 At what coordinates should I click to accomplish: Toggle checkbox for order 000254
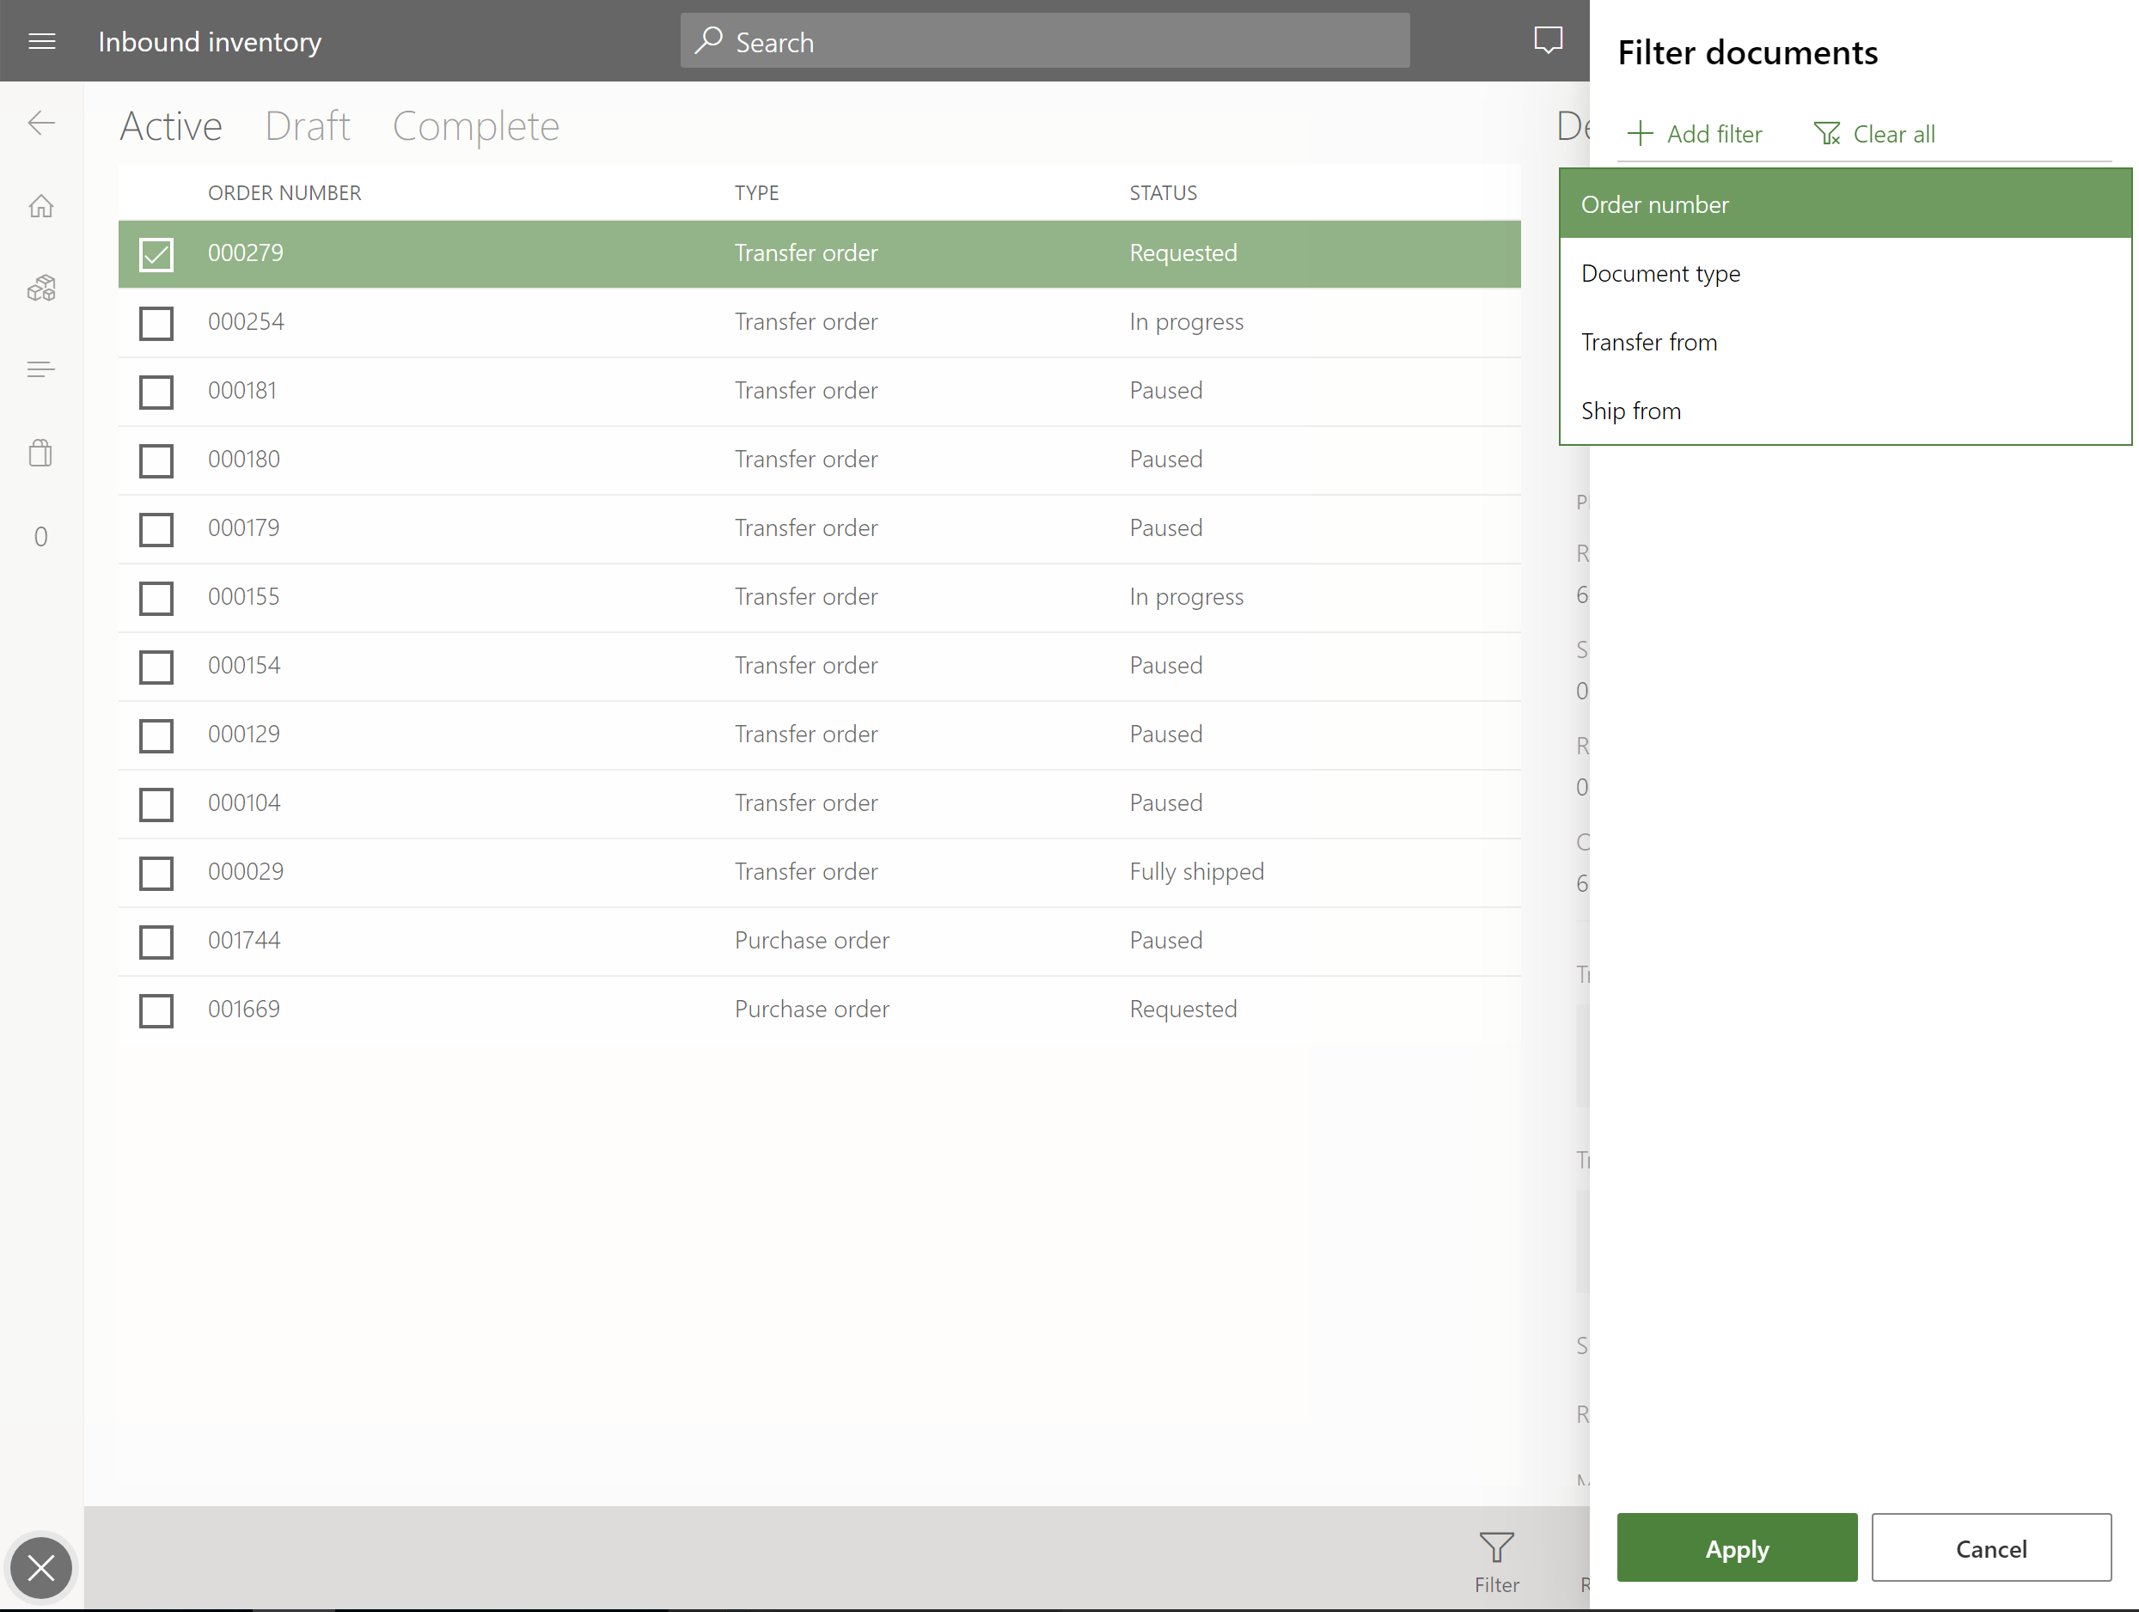pyautogui.click(x=156, y=323)
